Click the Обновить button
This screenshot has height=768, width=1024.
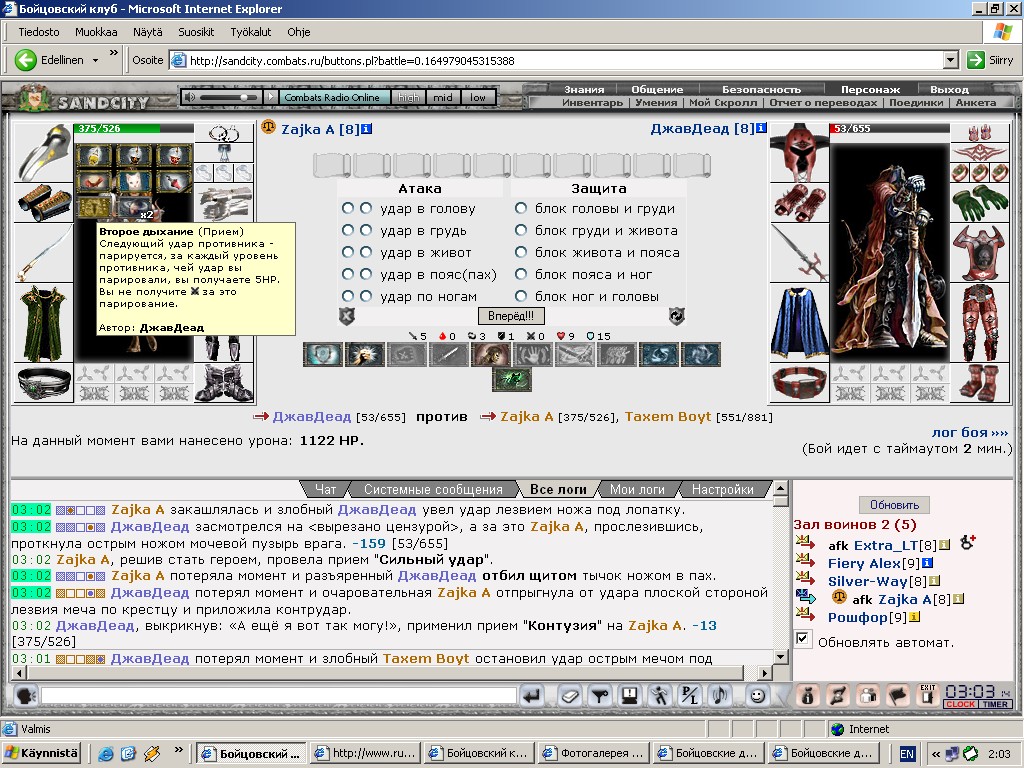tap(894, 505)
